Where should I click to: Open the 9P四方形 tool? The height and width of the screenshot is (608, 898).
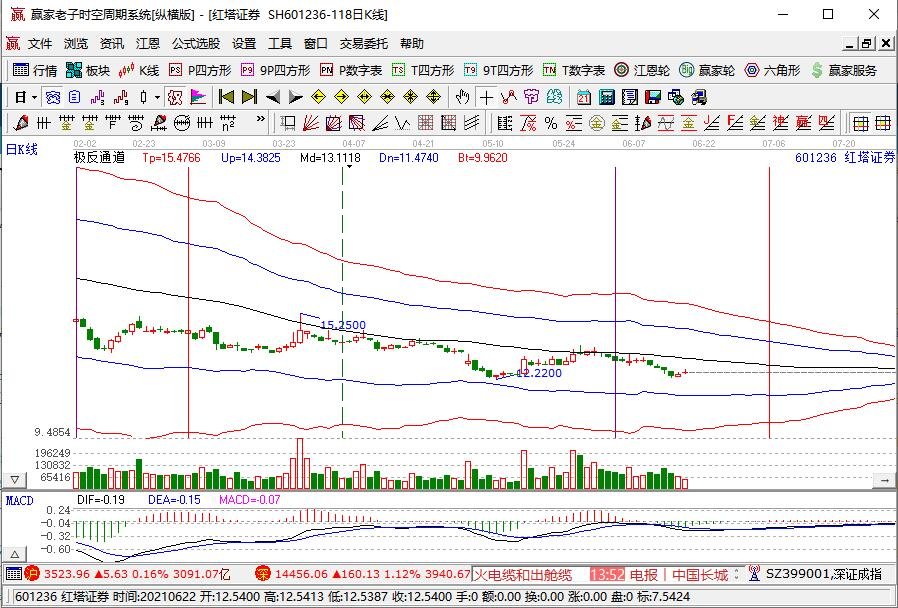275,70
